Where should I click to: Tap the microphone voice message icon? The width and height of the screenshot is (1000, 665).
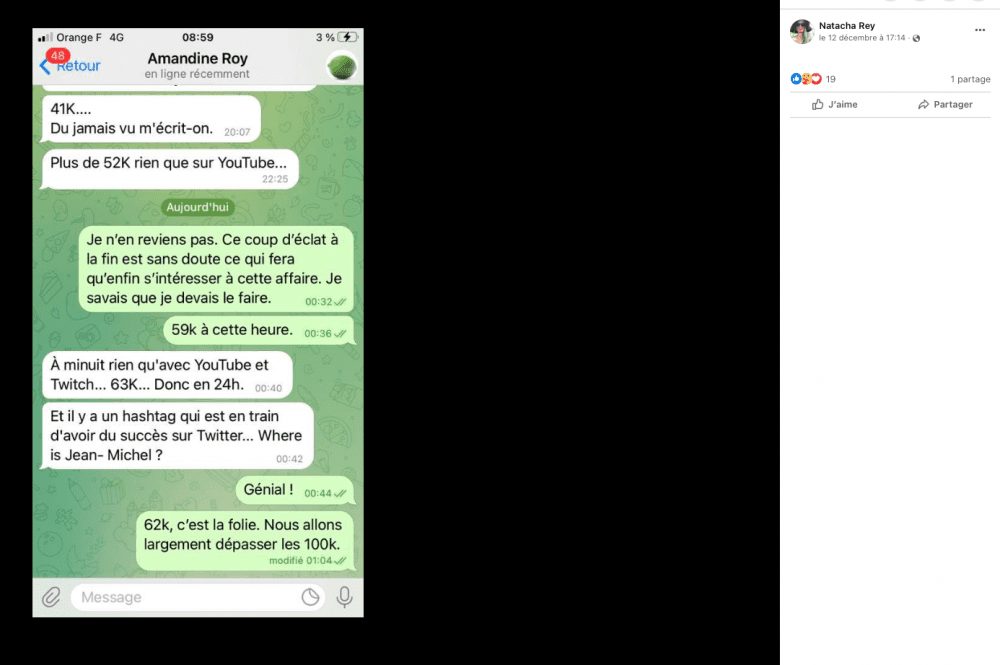click(344, 597)
